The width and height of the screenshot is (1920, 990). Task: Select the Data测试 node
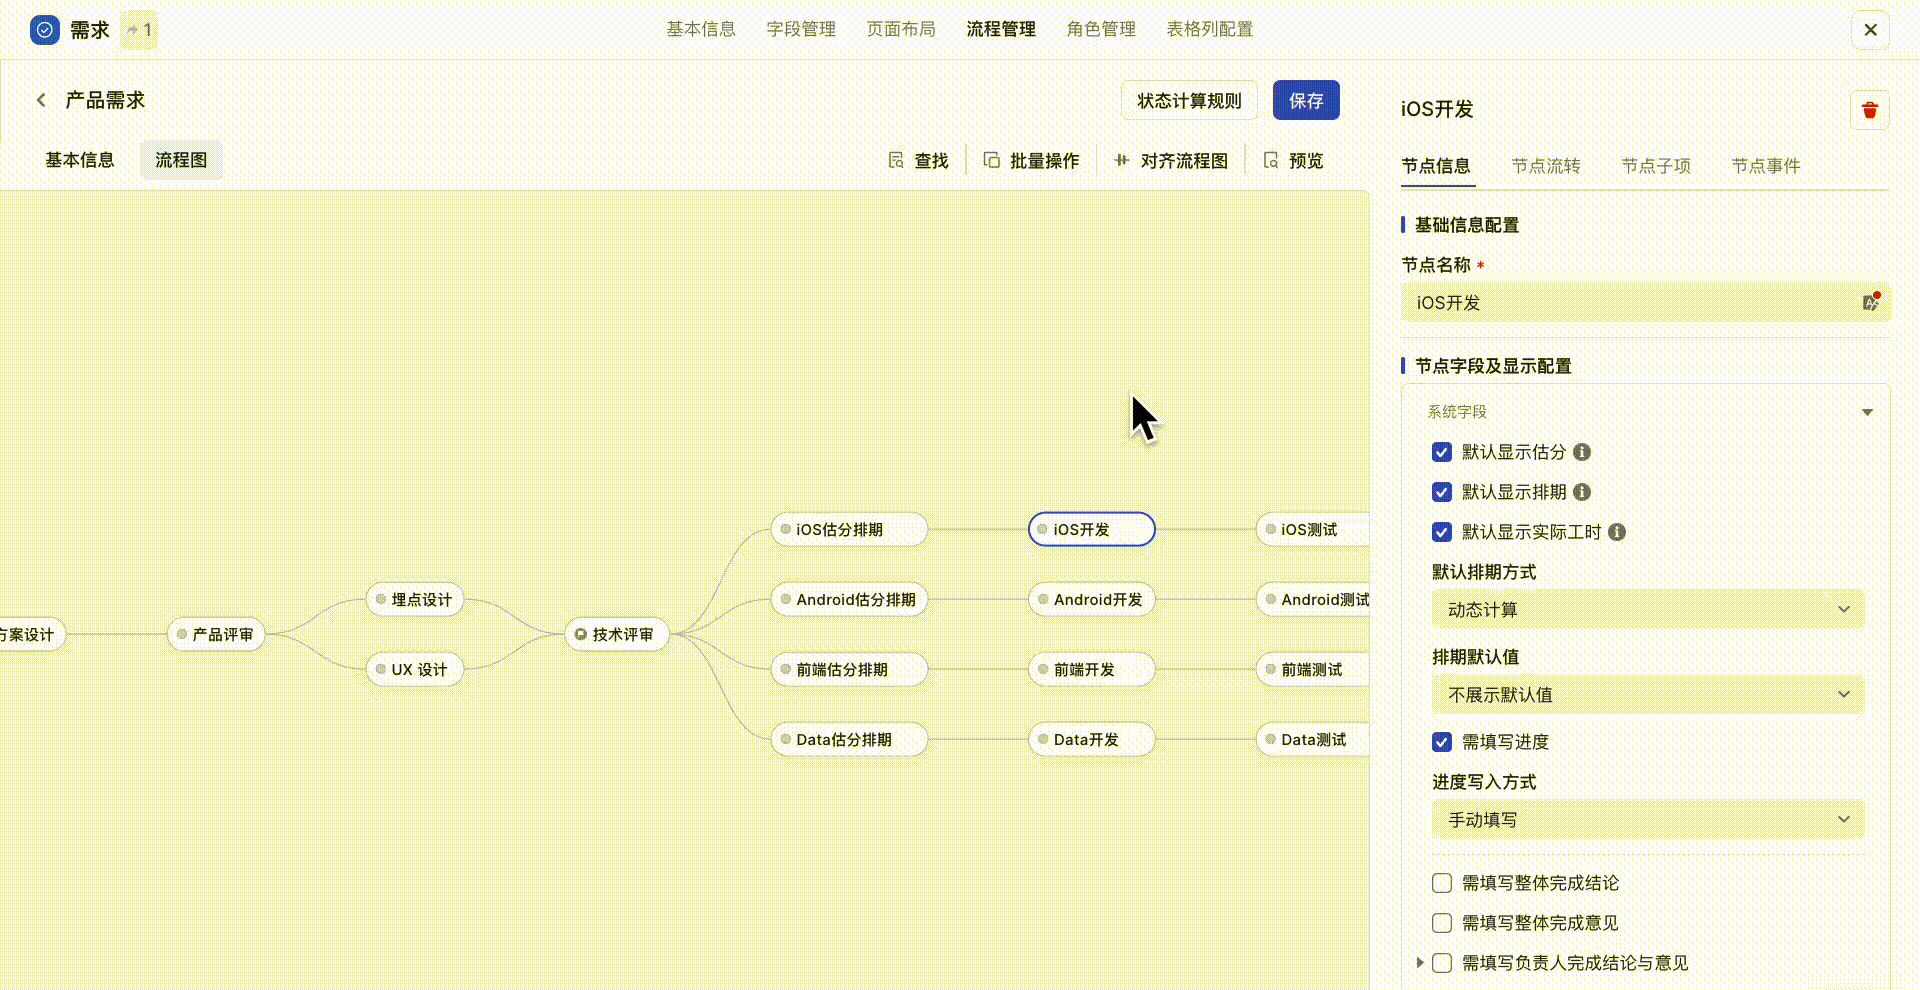1312,739
